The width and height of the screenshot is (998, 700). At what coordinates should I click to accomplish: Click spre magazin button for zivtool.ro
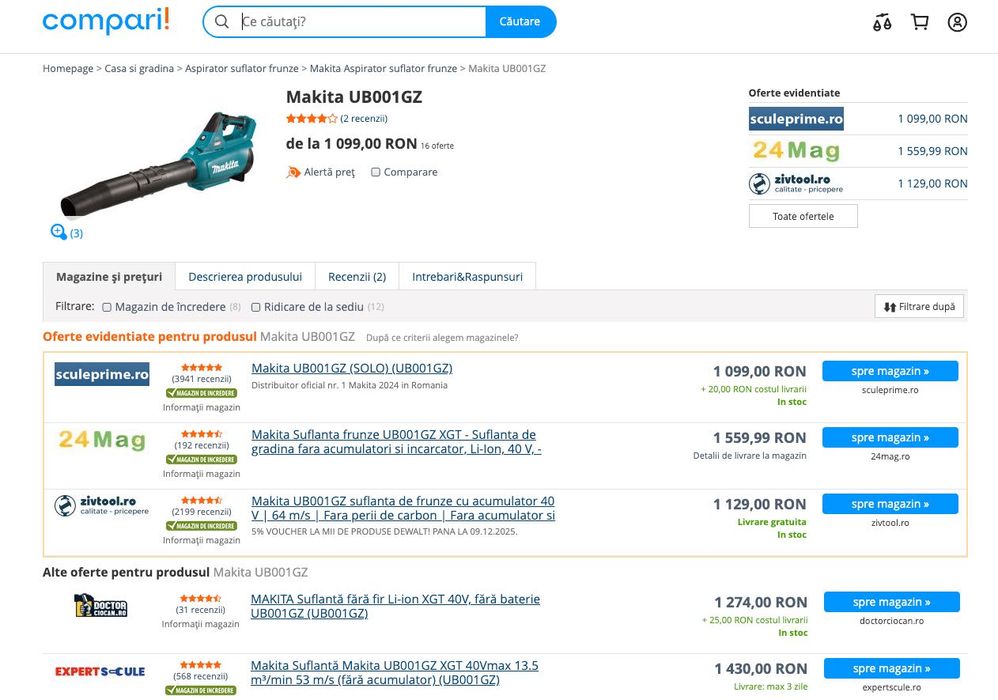[x=890, y=503]
